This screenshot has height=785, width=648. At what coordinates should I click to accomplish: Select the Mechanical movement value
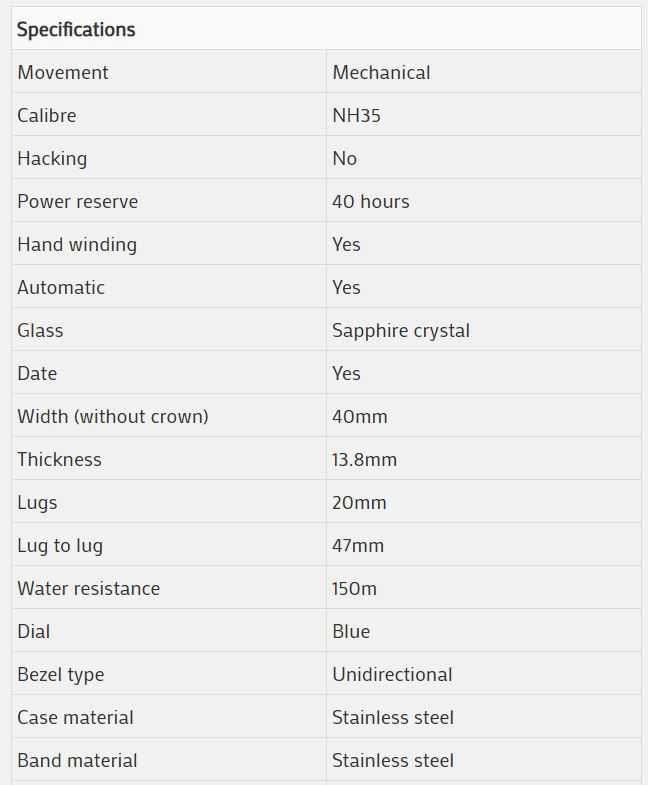382,73
